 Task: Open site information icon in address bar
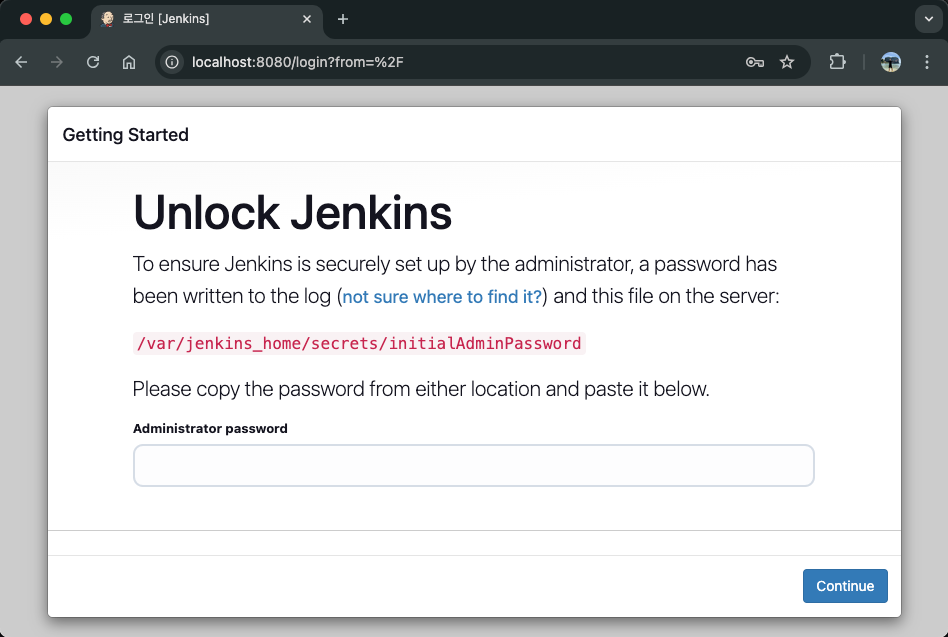coord(172,62)
